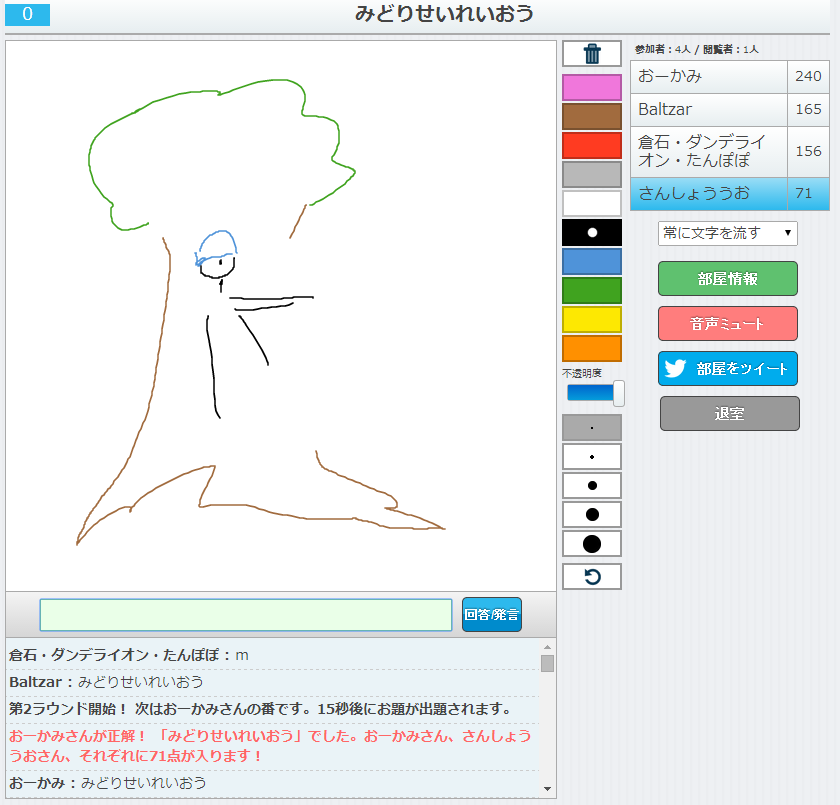Click the green 部屋情報 button

728,279
